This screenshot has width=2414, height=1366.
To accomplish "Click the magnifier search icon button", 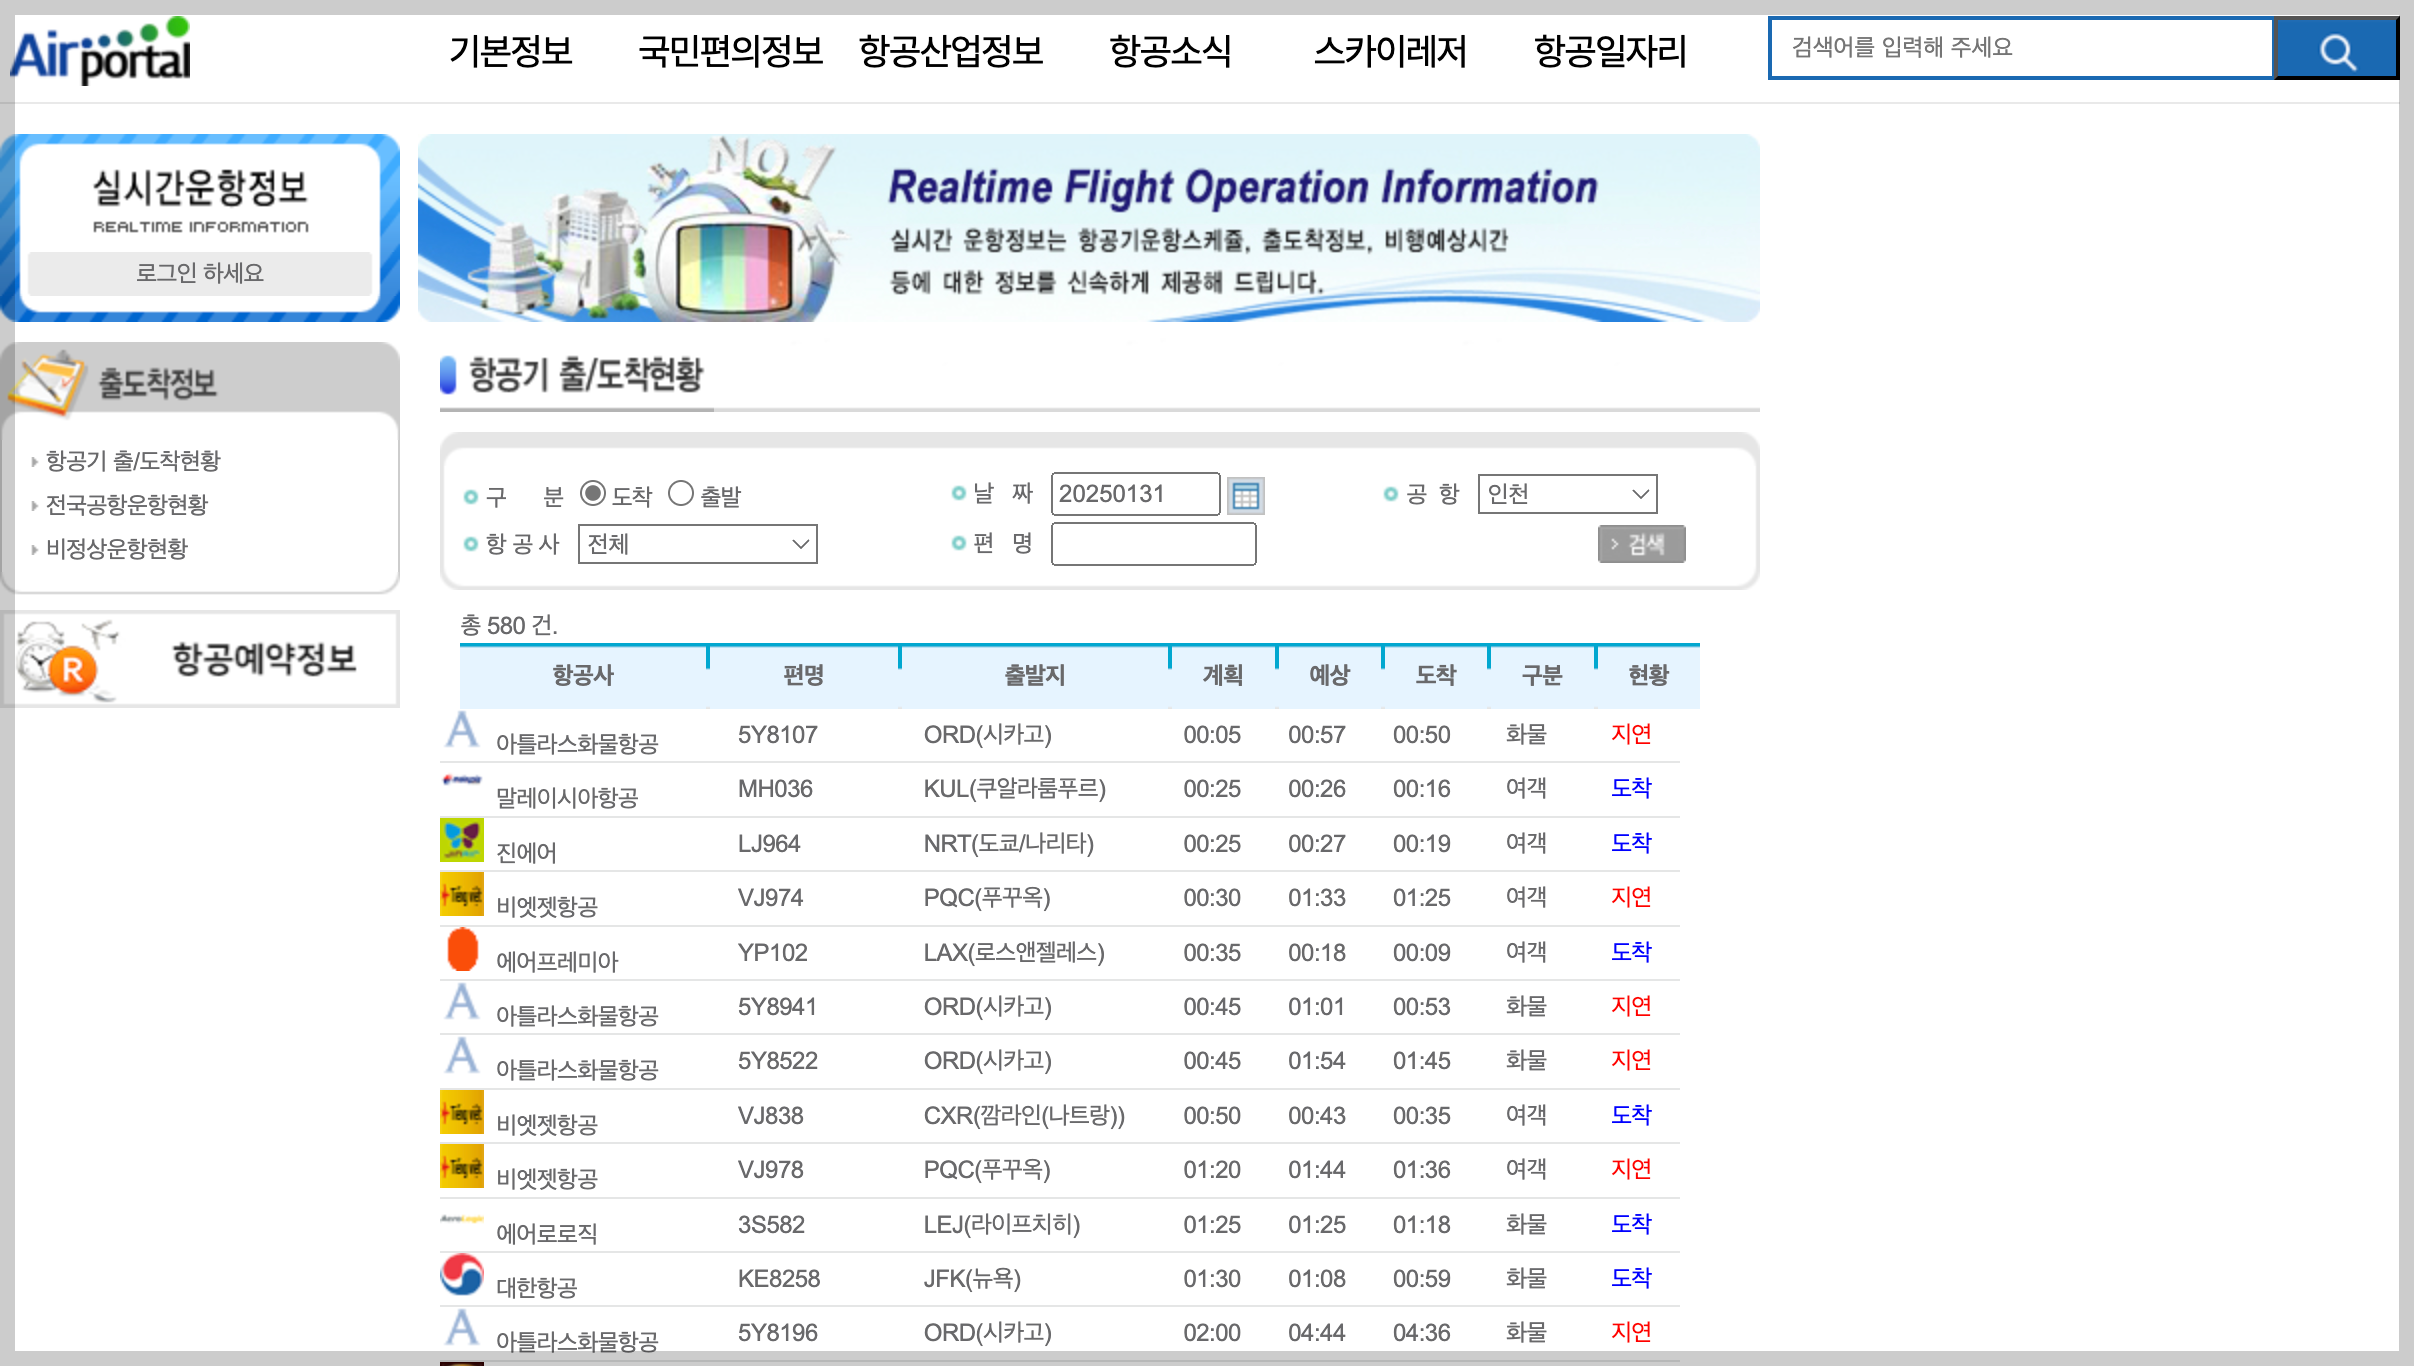I will tap(2336, 49).
